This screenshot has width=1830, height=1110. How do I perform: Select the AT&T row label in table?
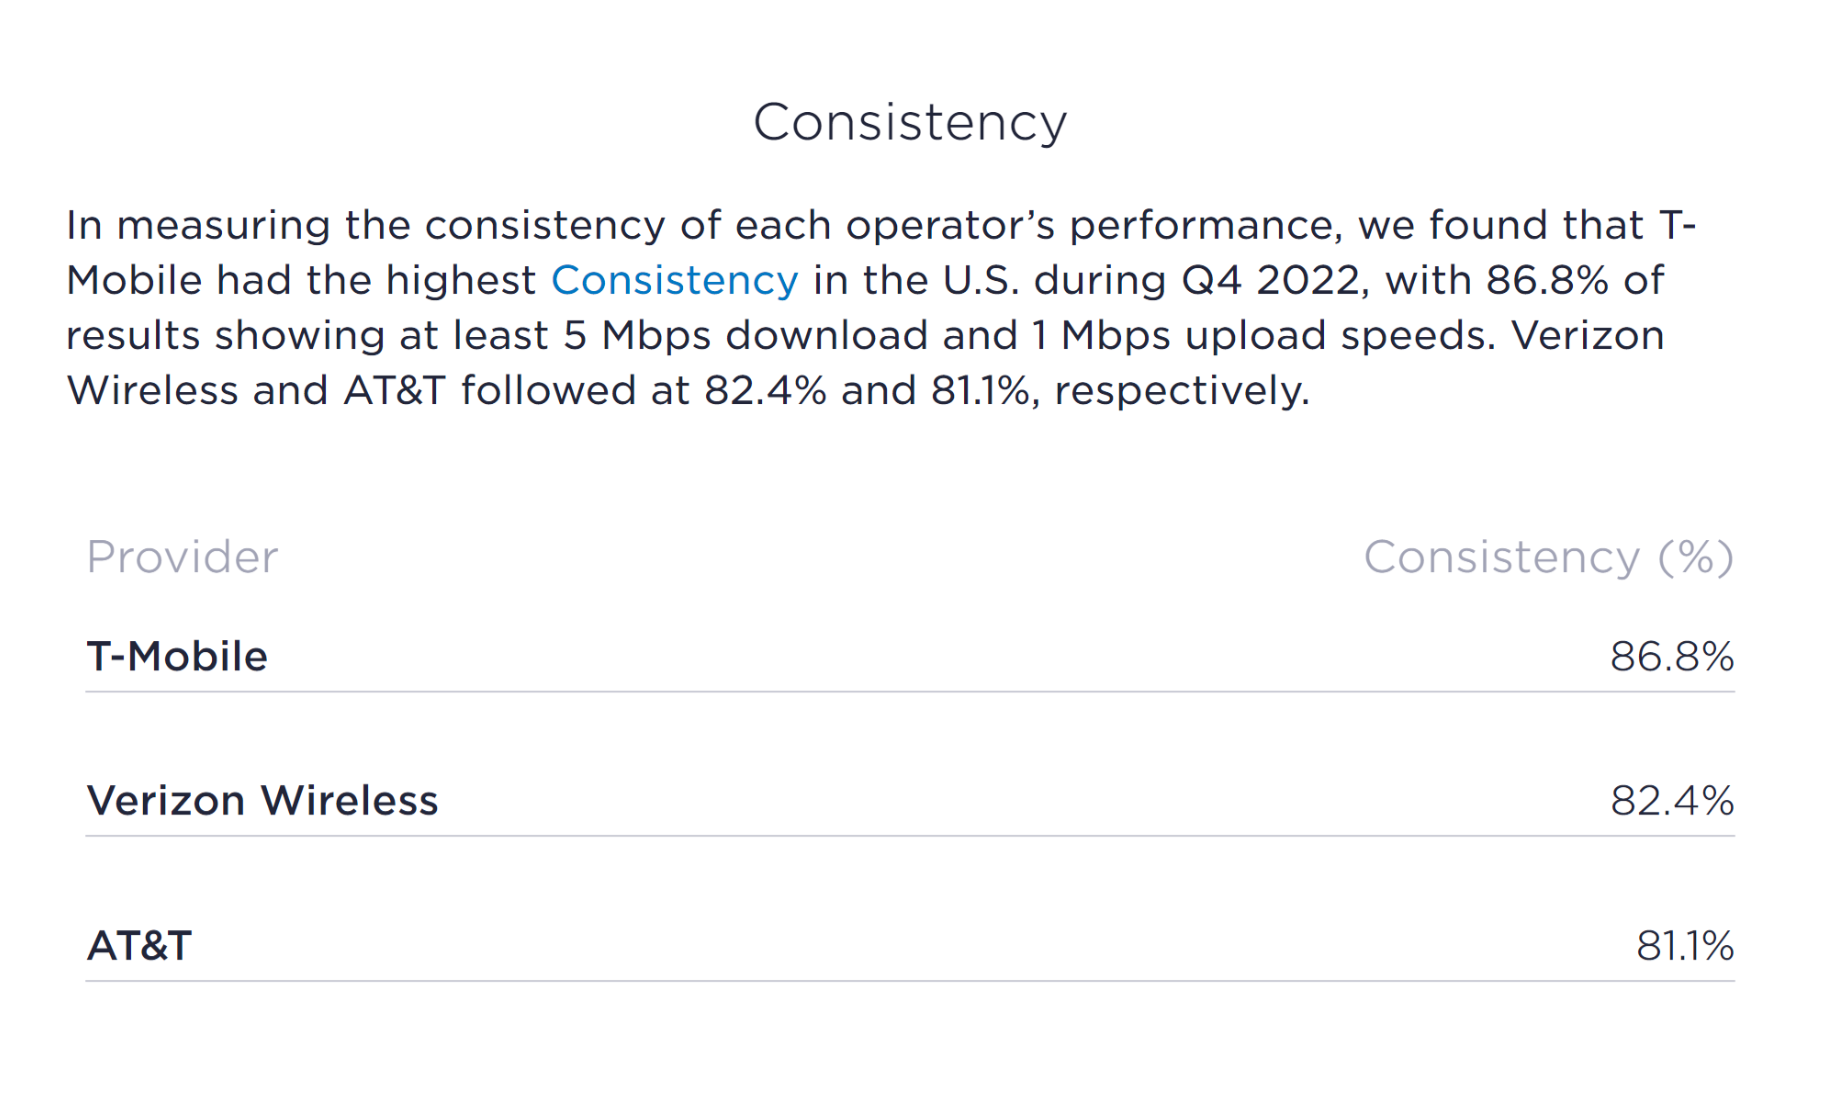139,946
